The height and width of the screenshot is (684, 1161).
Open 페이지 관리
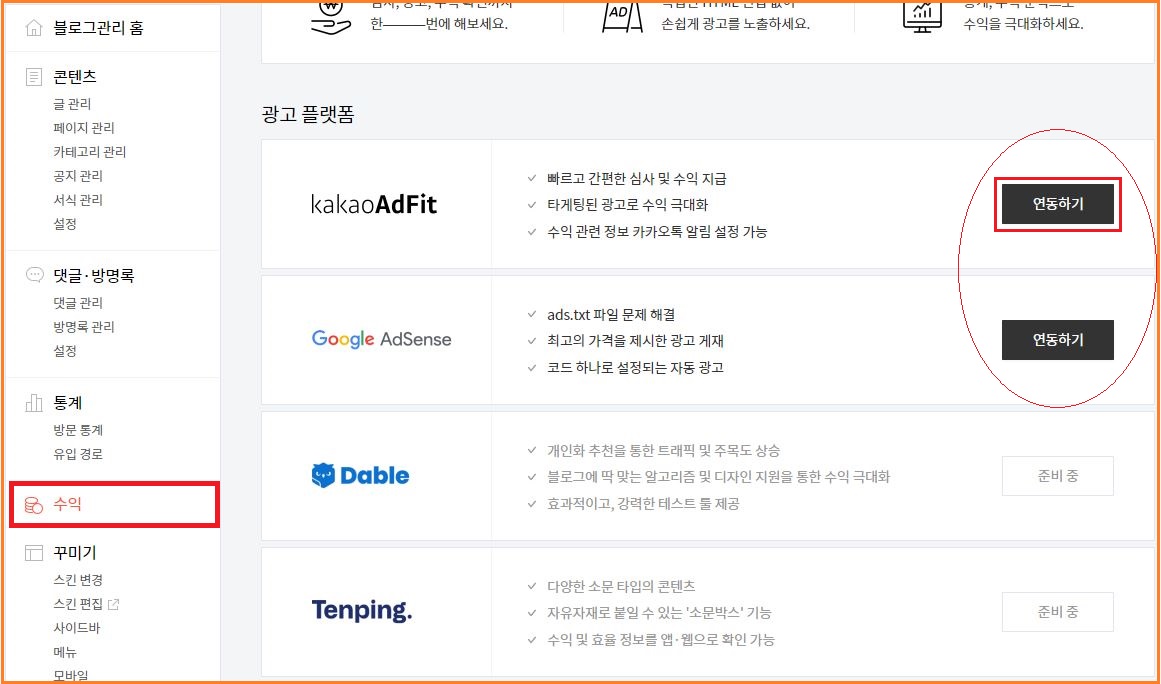click(84, 128)
